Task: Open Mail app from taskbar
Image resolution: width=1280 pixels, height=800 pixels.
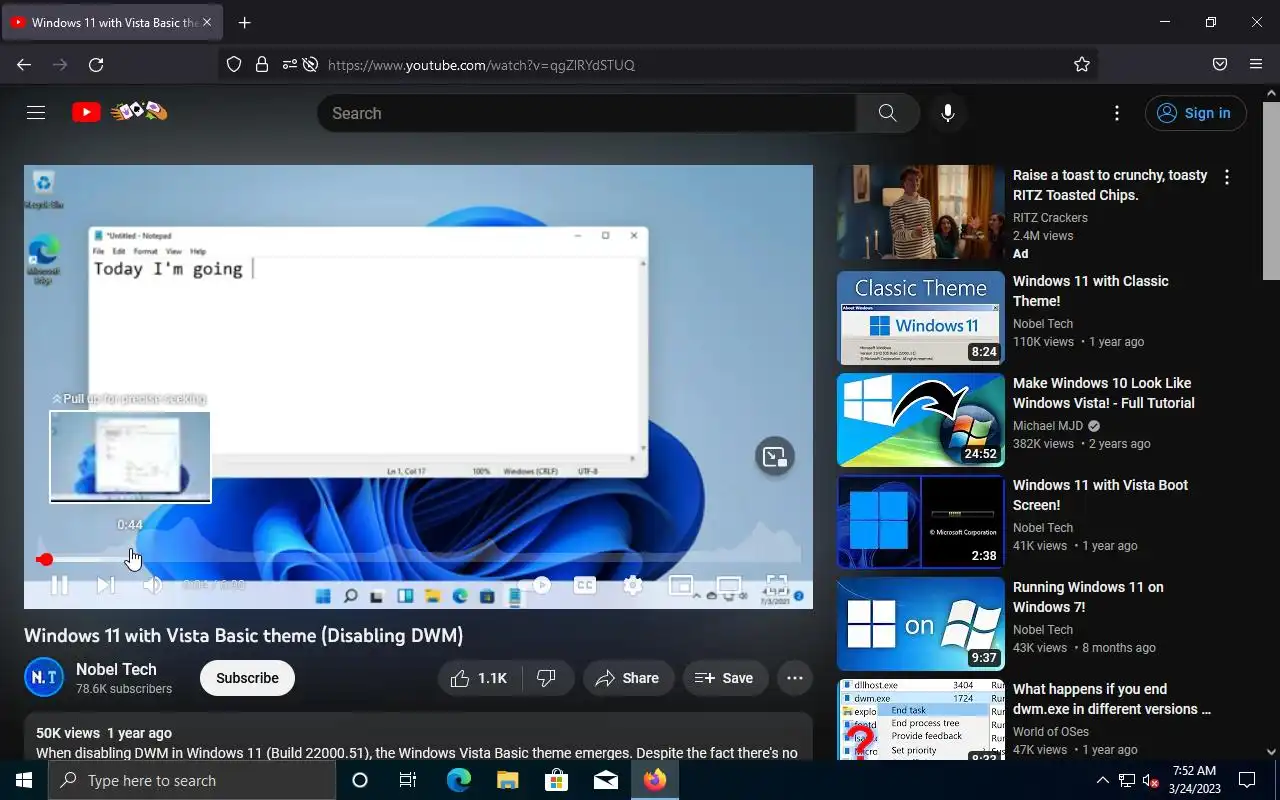Action: (x=605, y=780)
